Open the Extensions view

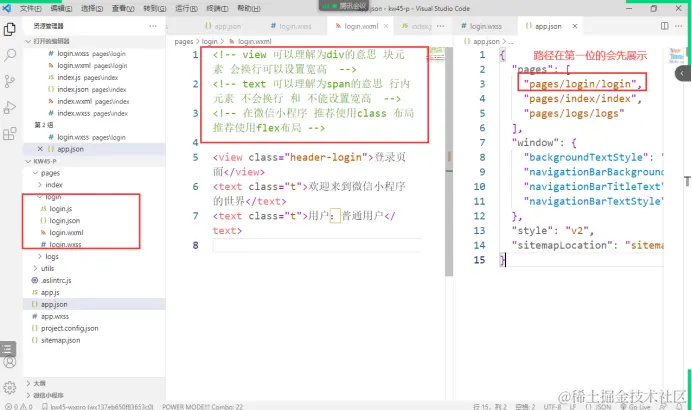[x=10, y=133]
